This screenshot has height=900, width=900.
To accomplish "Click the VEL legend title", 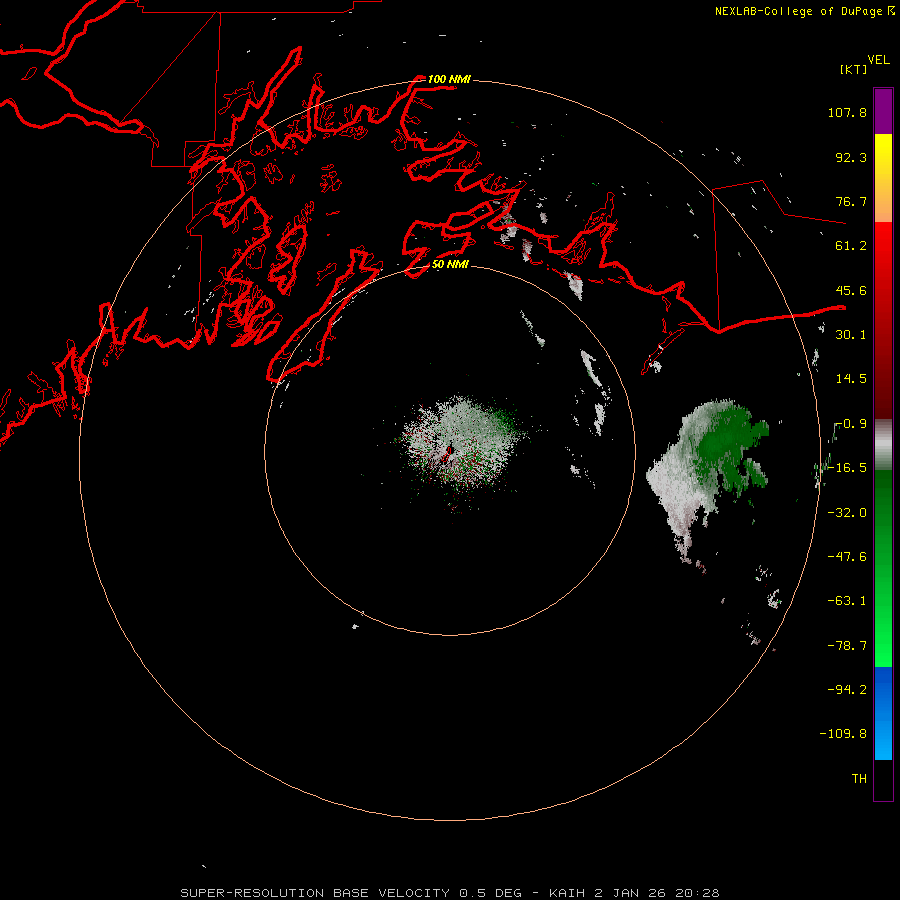I will click(878, 60).
